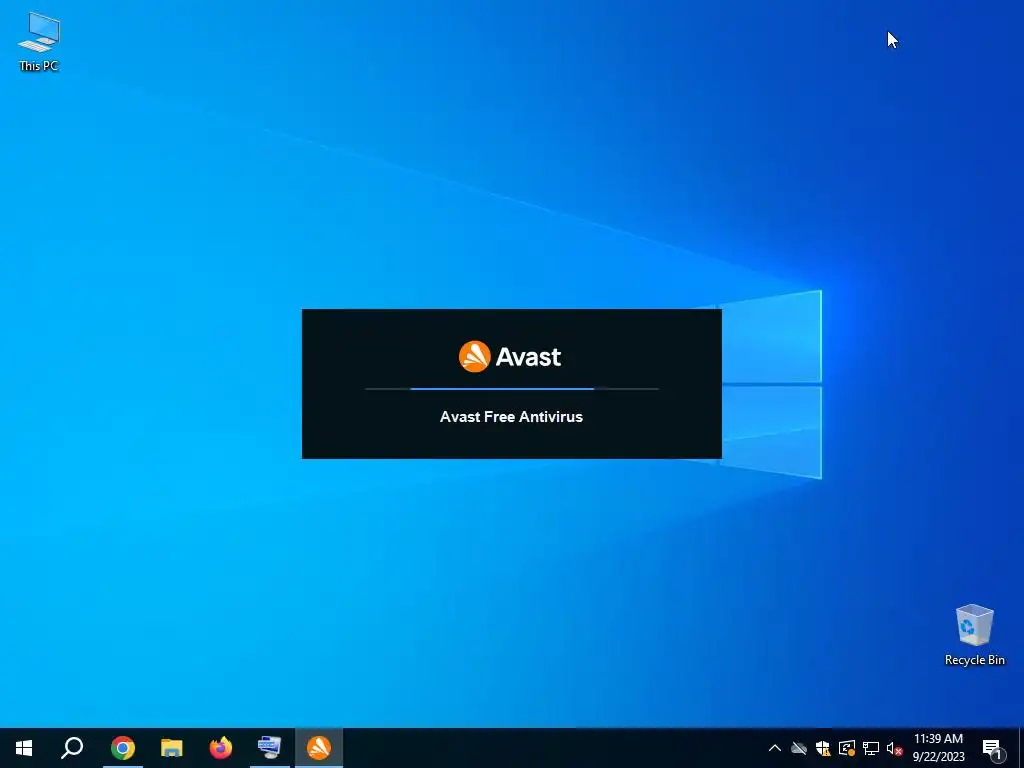
Task: Click the Avast taskbar icon
Action: pos(319,748)
